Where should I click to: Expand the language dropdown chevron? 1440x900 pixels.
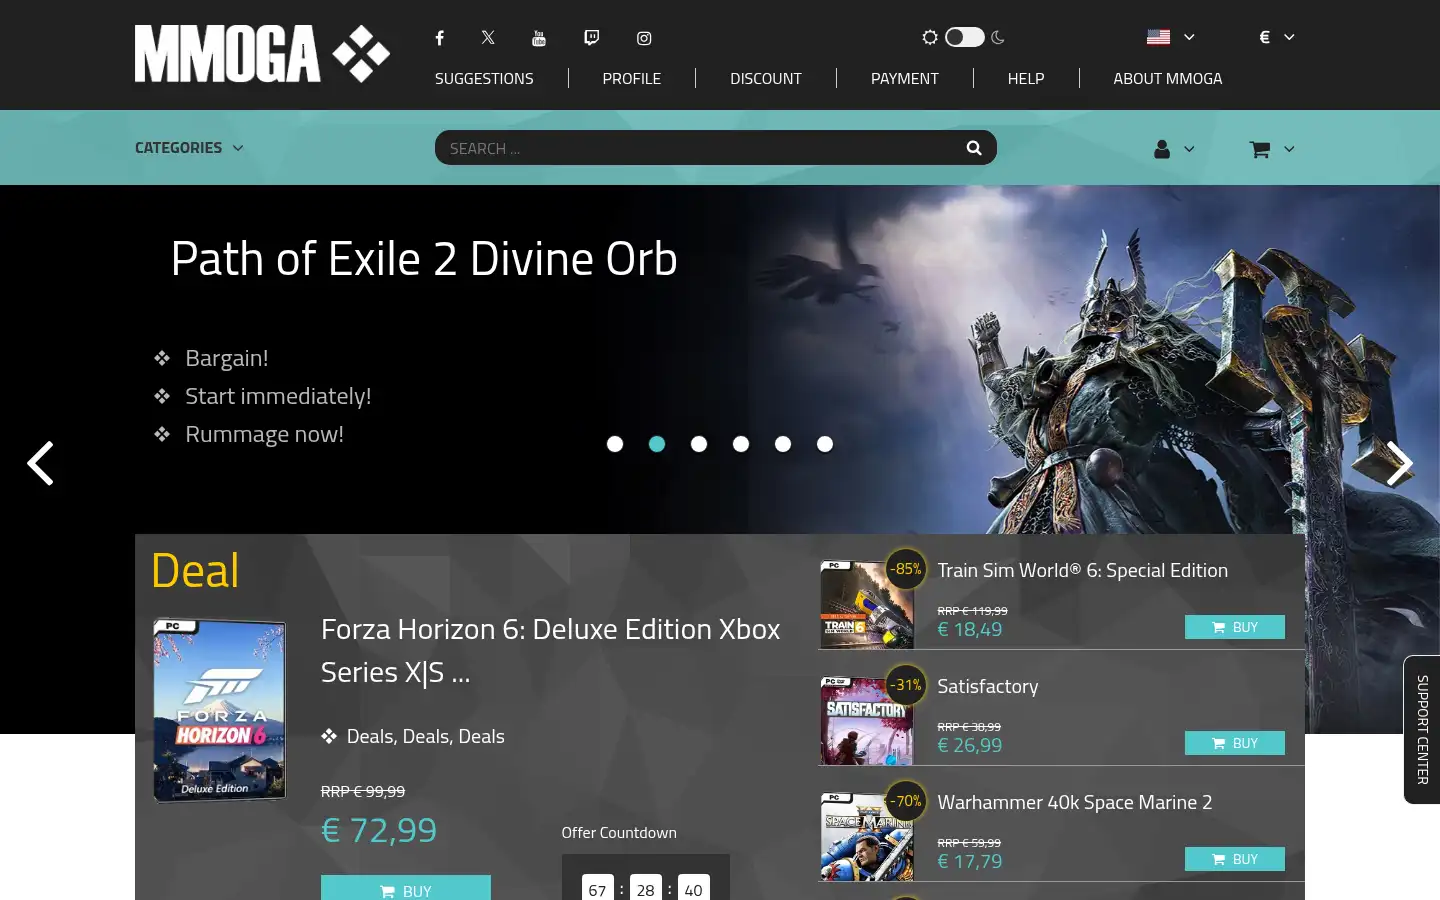pyautogui.click(x=1189, y=37)
